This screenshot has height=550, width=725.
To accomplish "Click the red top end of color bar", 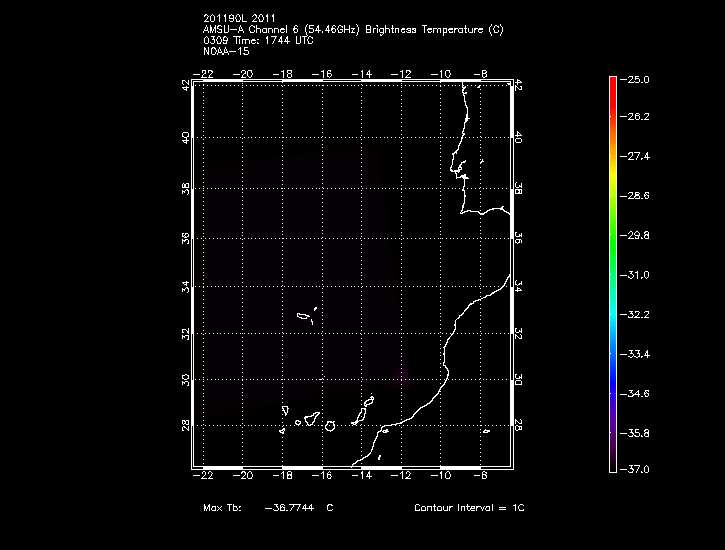I will (612, 80).
